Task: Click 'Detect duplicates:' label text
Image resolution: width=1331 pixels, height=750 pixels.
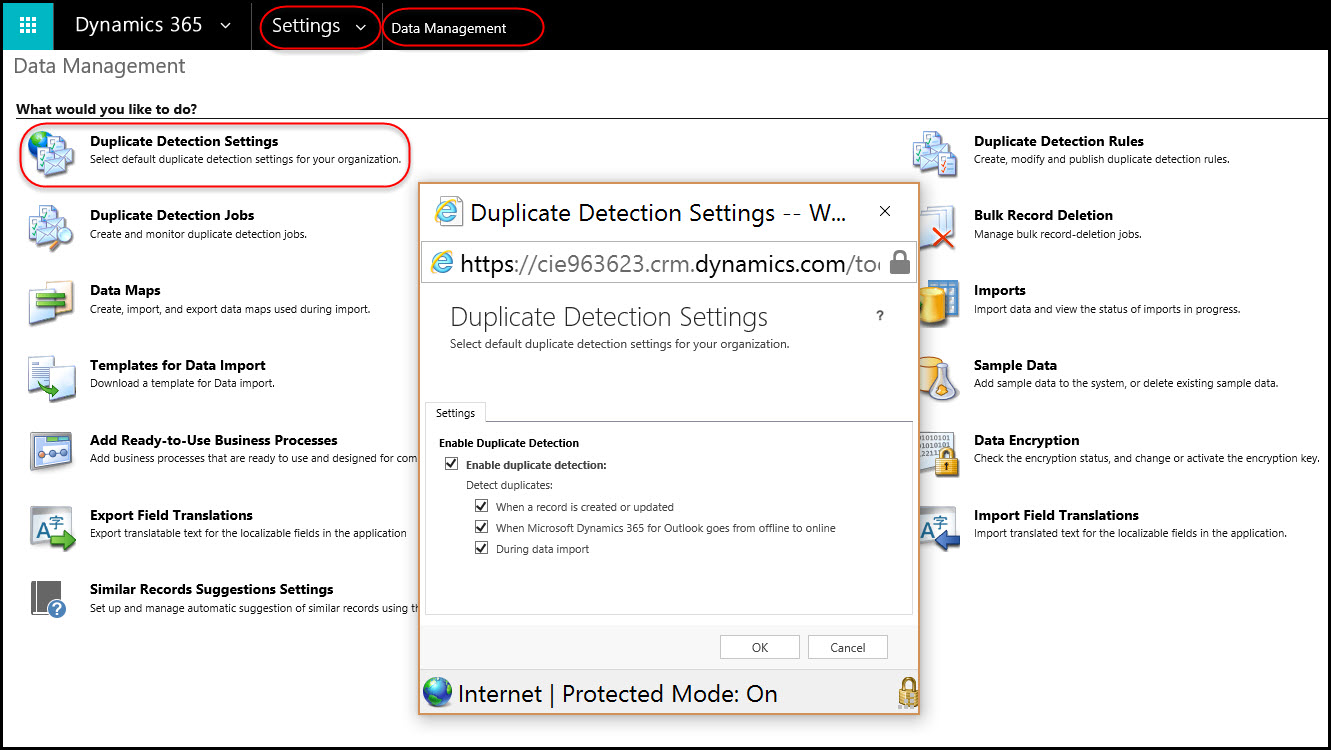Action: click(x=509, y=485)
